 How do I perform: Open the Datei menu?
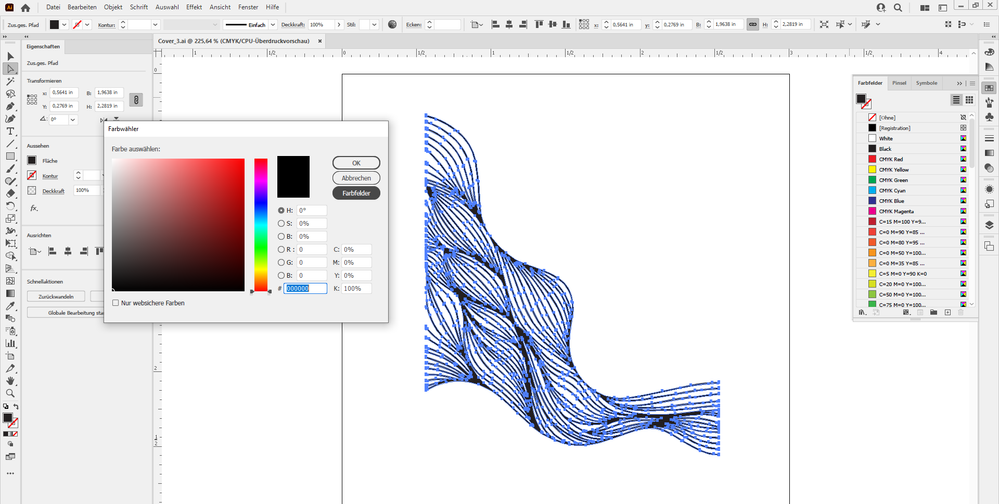(x=53, y=7)
